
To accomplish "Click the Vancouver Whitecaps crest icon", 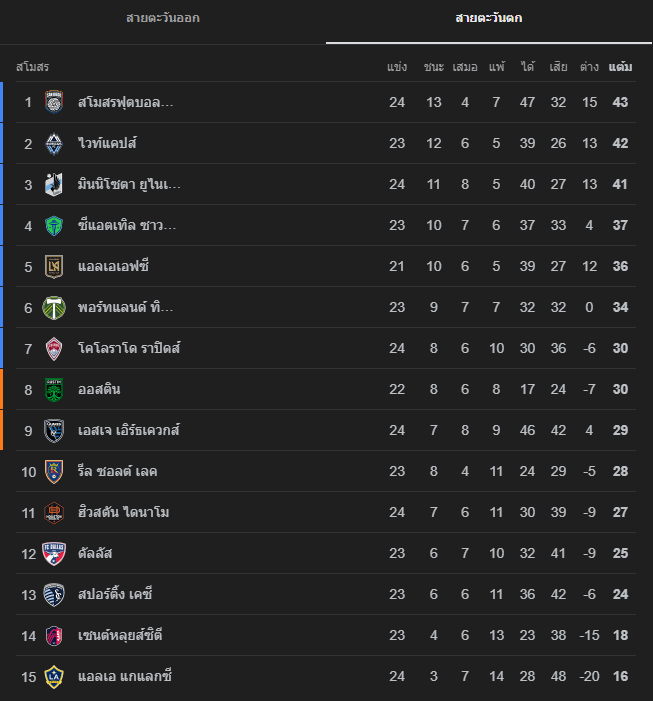I will tap(54, 144).
